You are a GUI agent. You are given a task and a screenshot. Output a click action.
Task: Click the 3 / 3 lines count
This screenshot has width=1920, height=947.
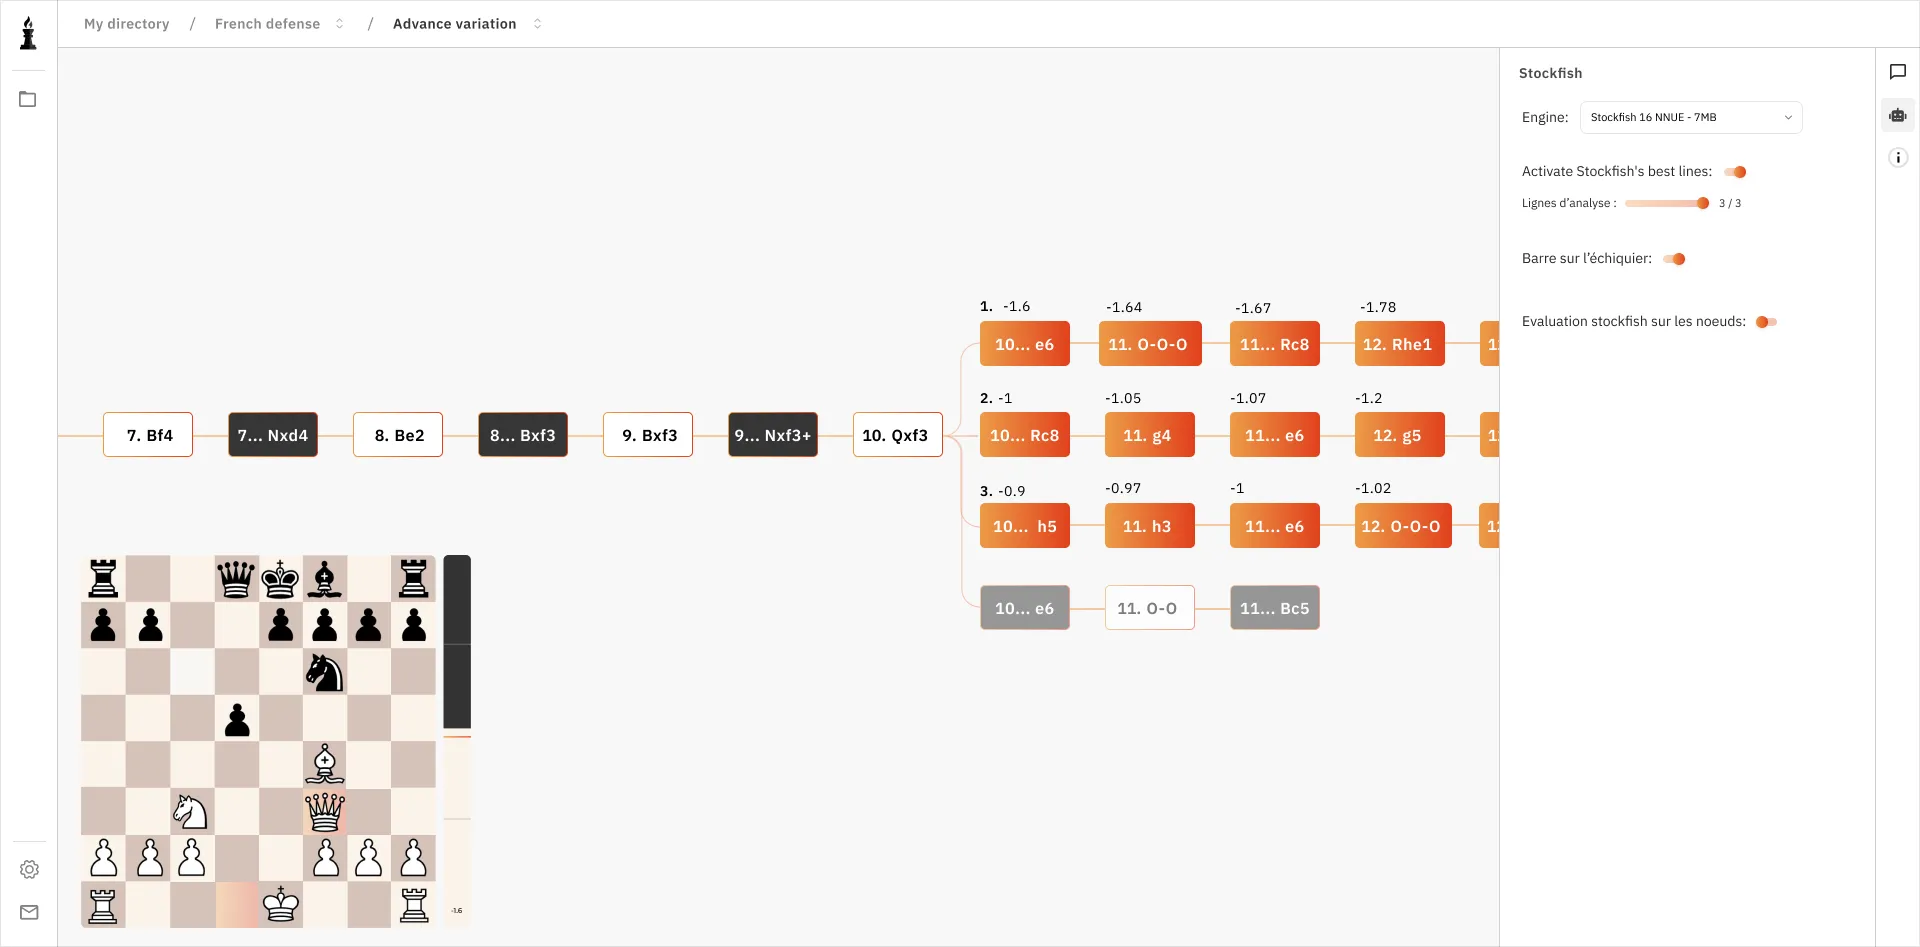tap(1730, 203)
